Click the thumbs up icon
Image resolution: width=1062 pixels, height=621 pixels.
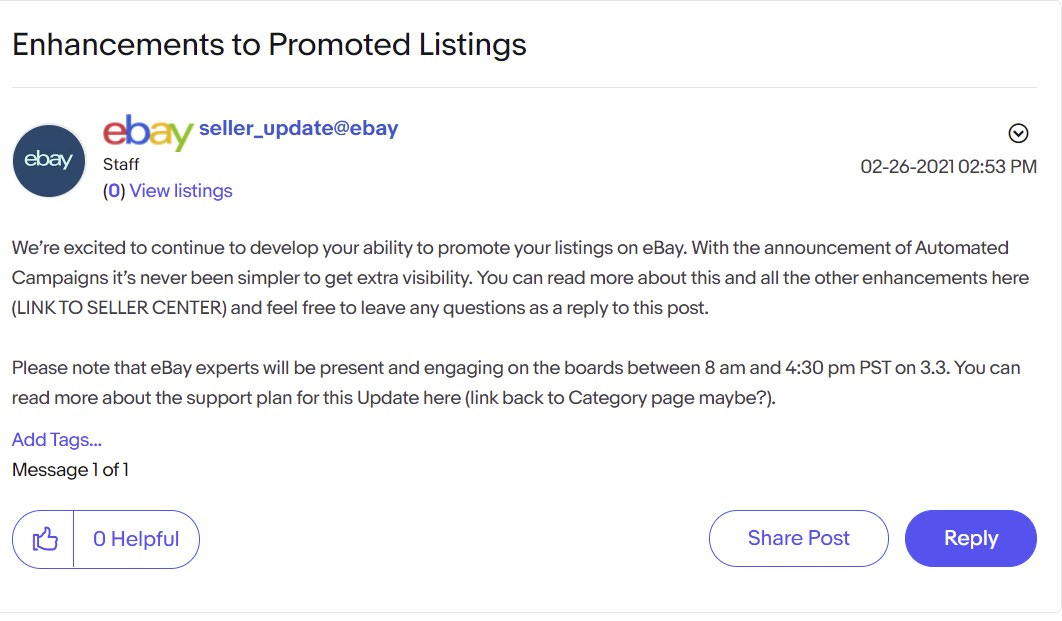point(45,539)
